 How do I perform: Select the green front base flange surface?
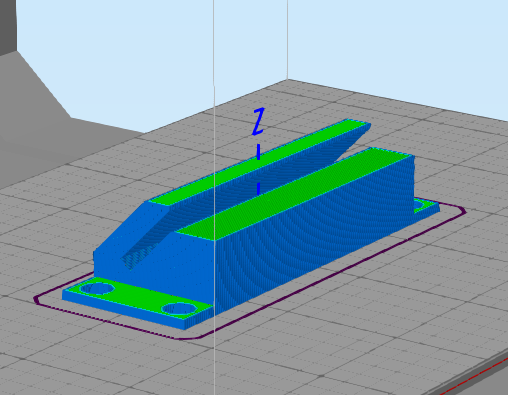(x=138, y=295)
